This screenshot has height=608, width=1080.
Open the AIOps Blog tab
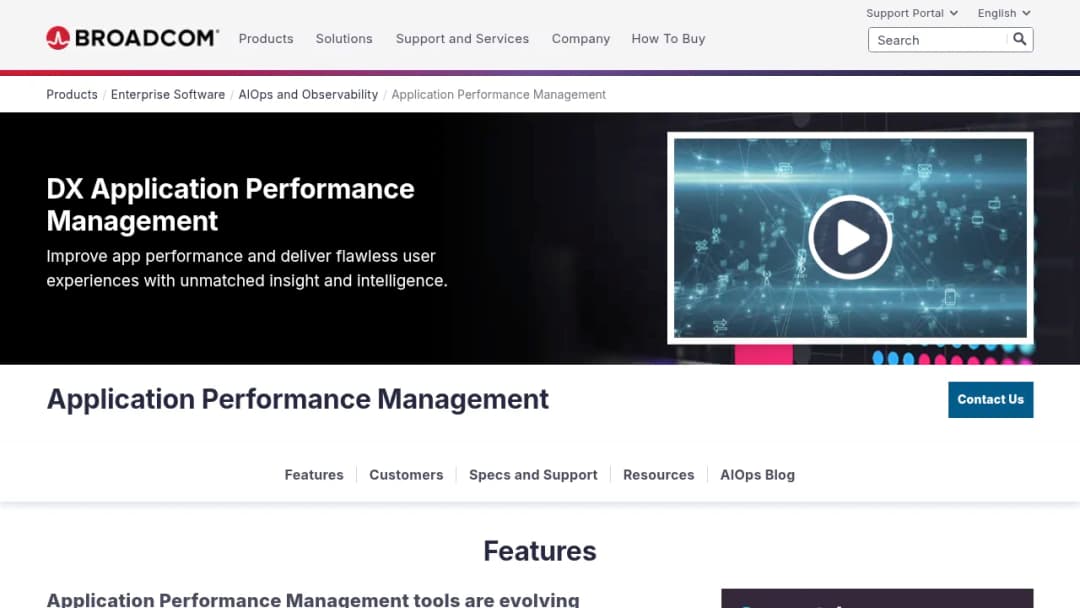tap(757, 474)
